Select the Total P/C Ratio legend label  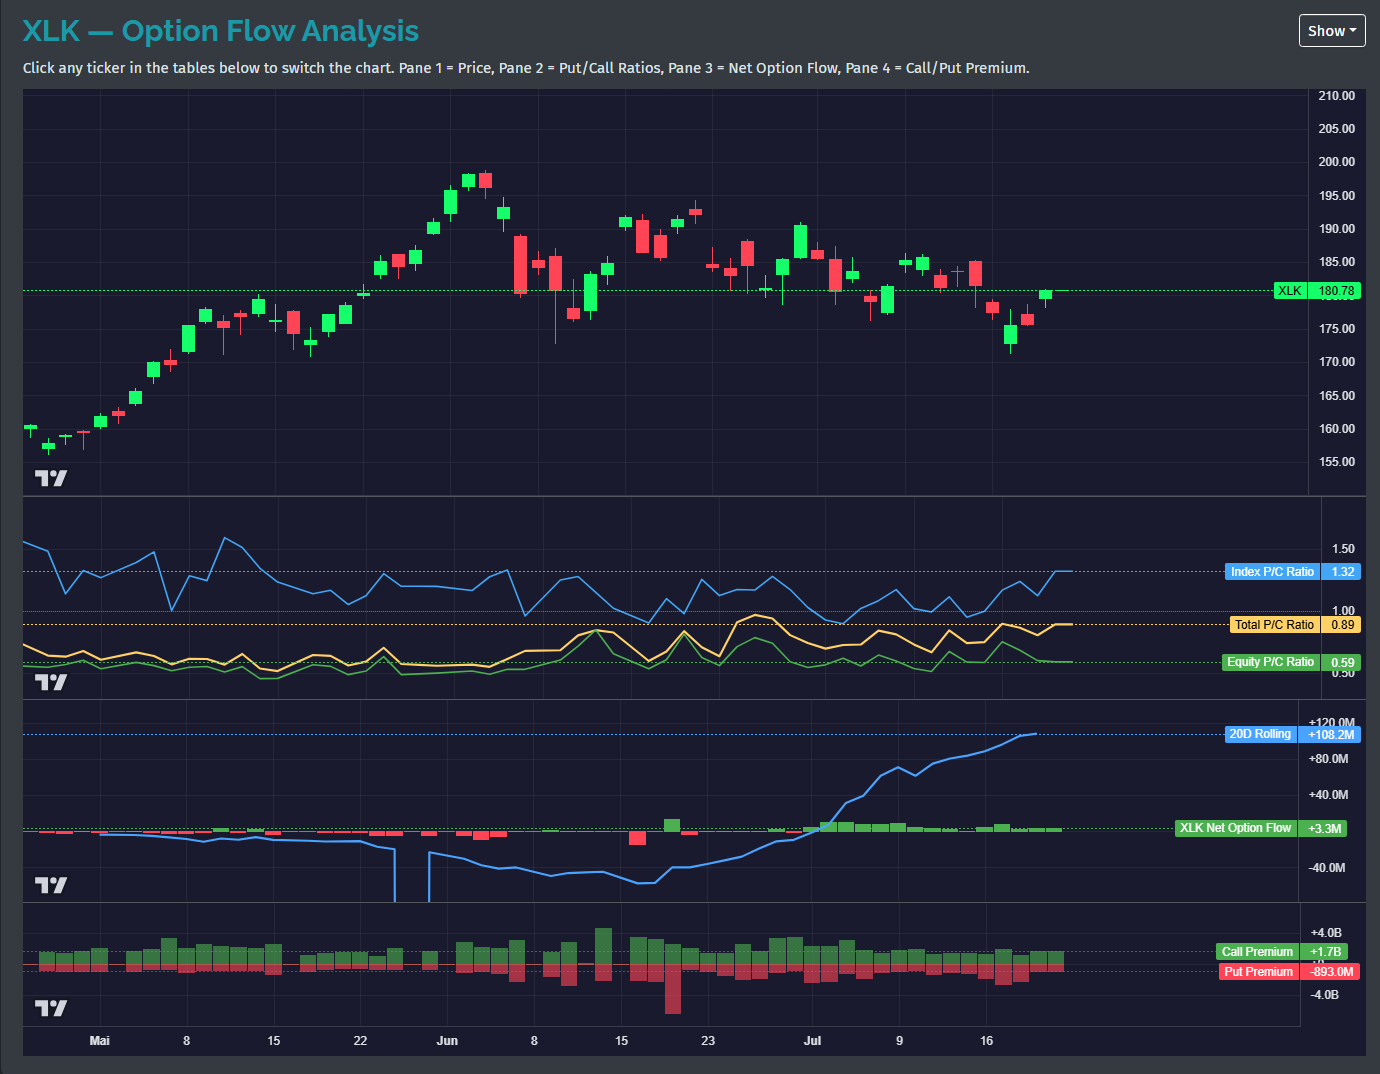pos(1274,625)
